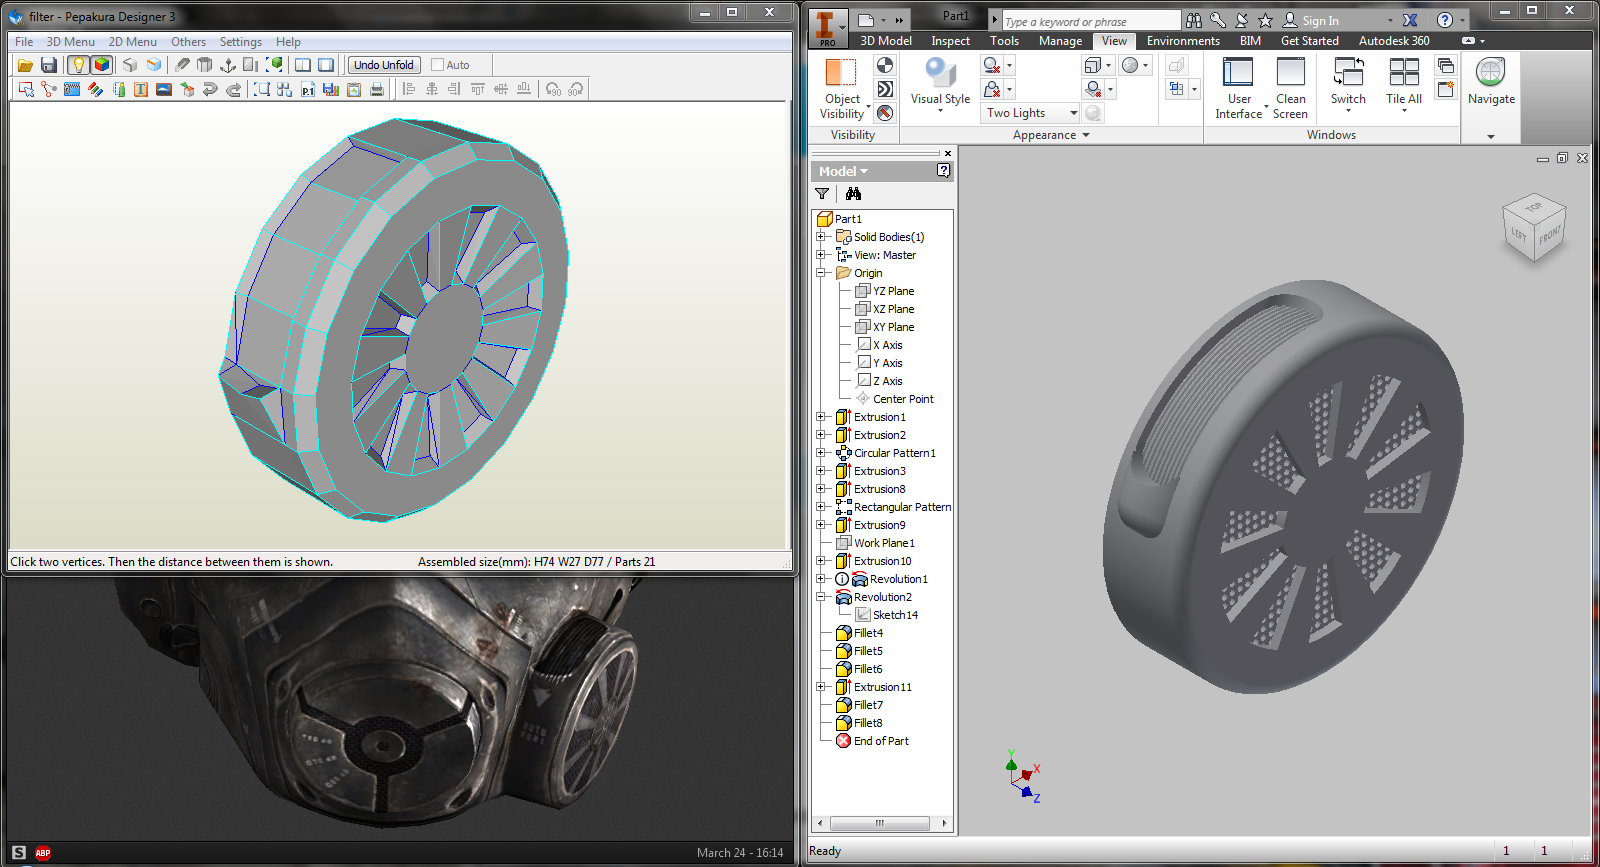This screenshot has height=867, width=1600.
Task: Click the pencil edit icon in Pepakura toolbar
Action: pyautogui.click(x=182, y=65)
